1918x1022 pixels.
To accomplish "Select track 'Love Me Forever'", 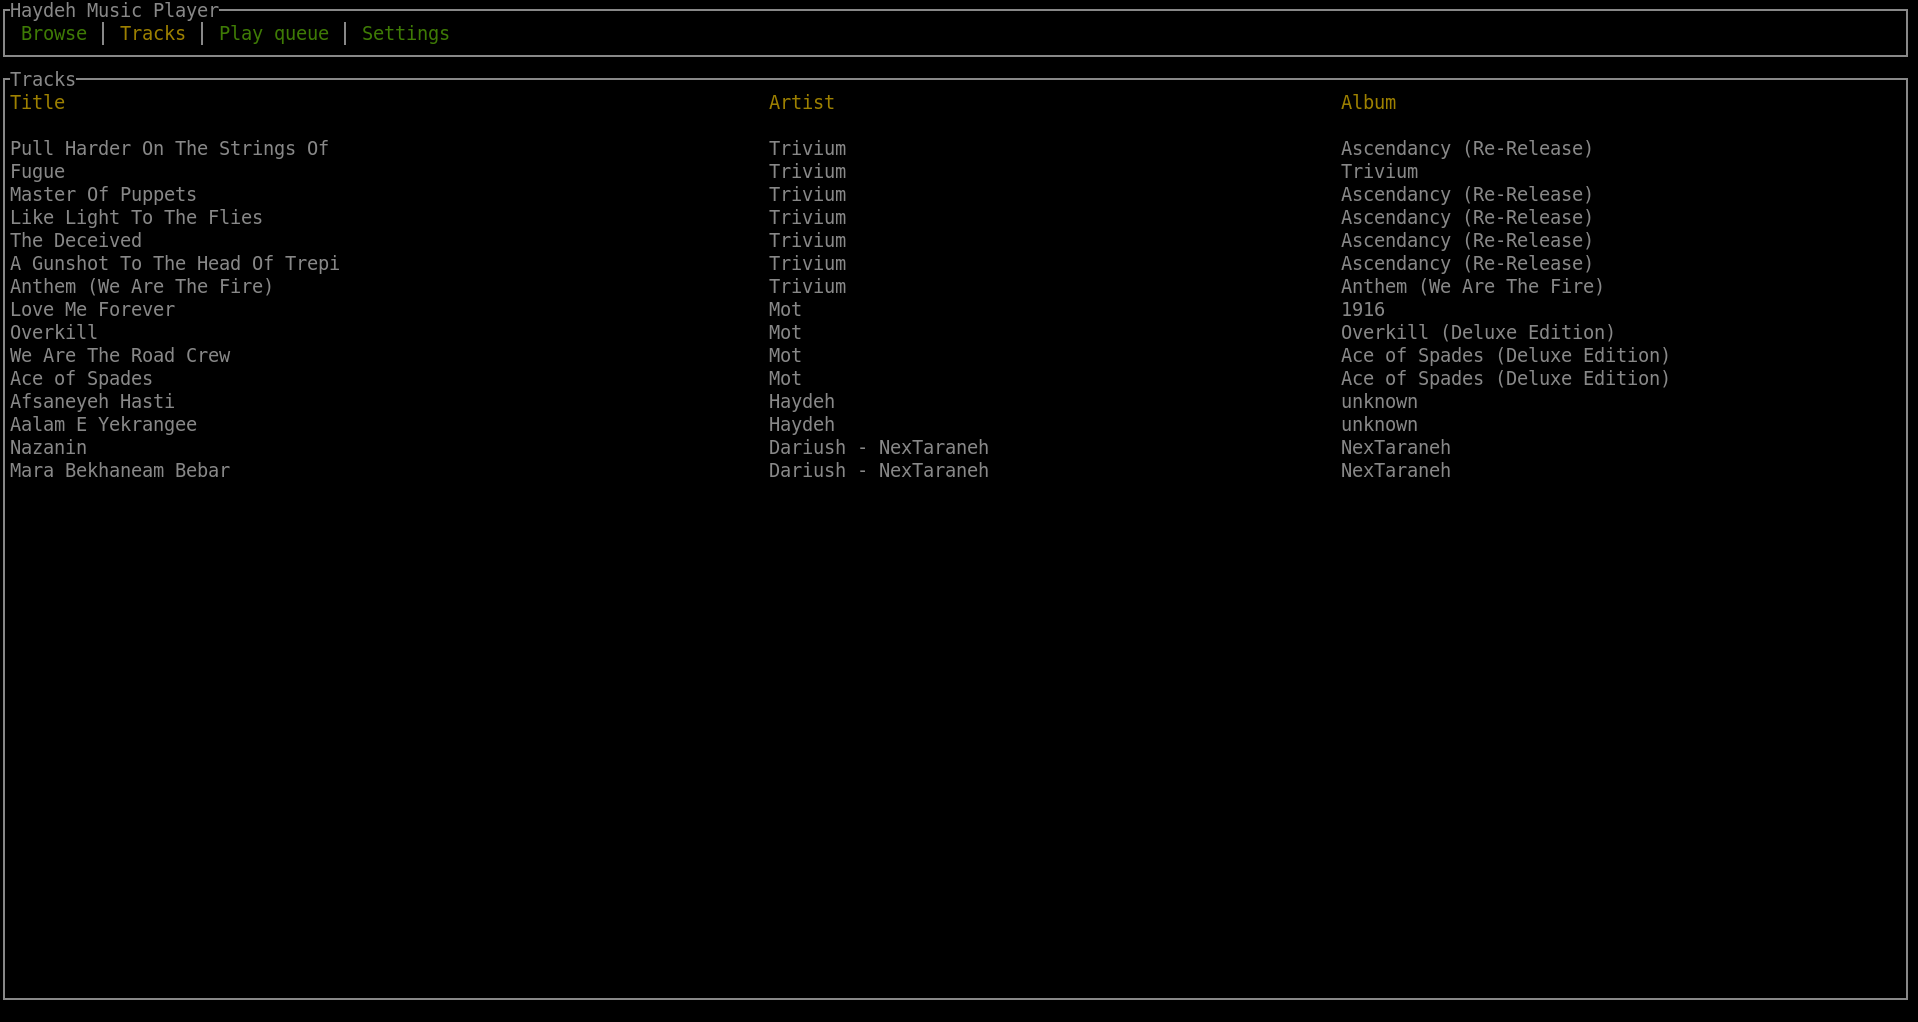I will [x=92, y=309].
